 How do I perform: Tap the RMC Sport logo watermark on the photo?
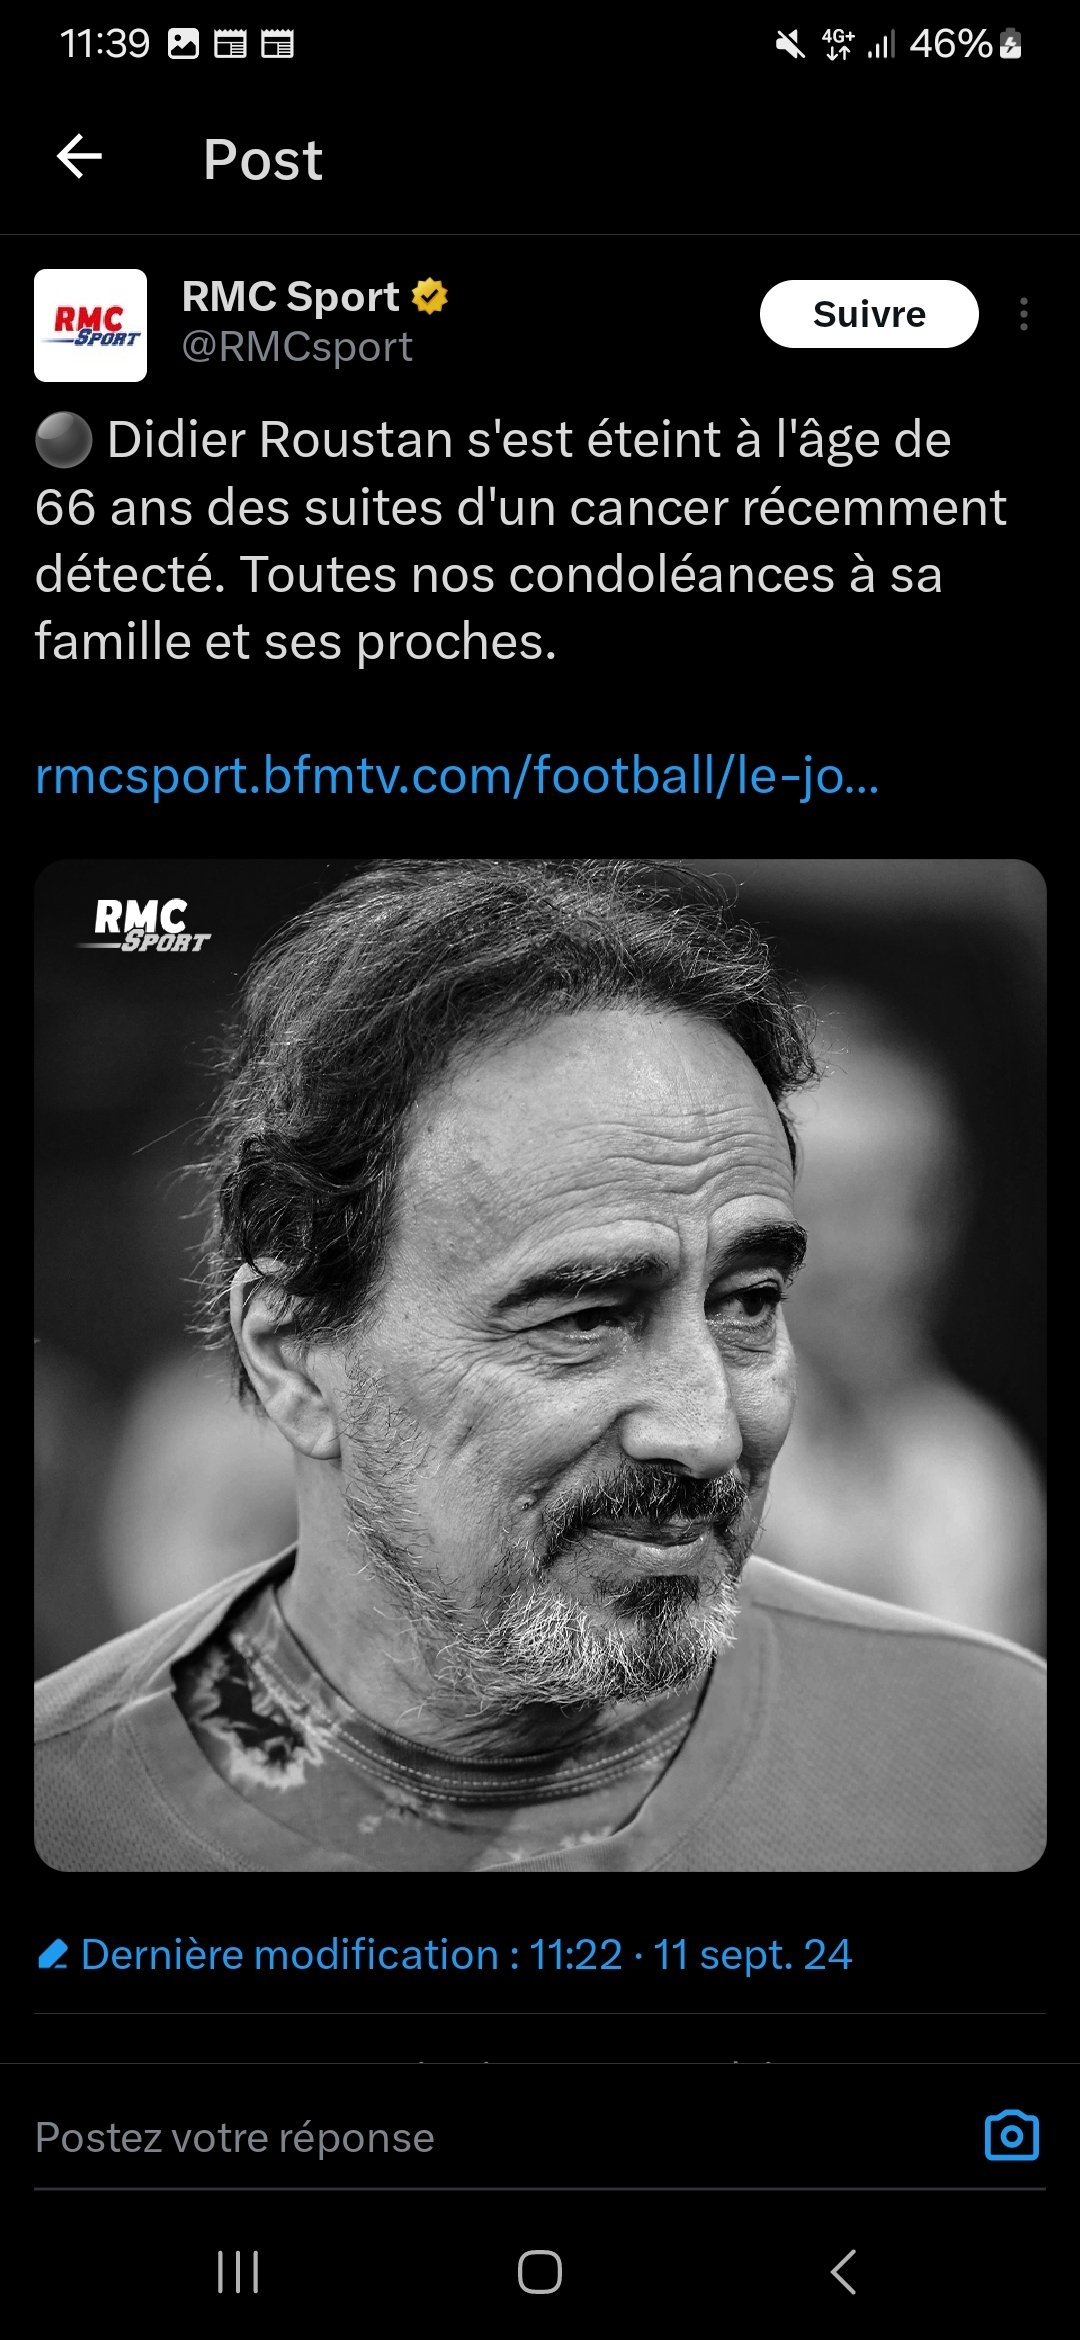click(x=145, y=925)
